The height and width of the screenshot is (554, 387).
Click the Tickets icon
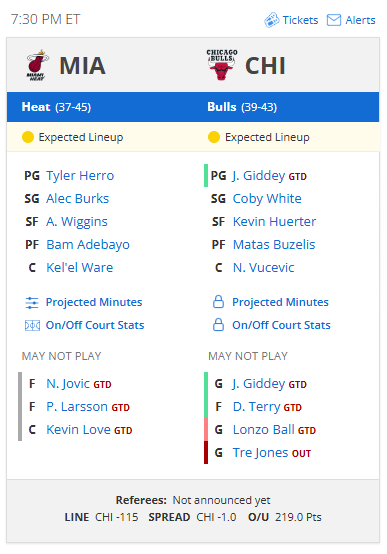271,20
